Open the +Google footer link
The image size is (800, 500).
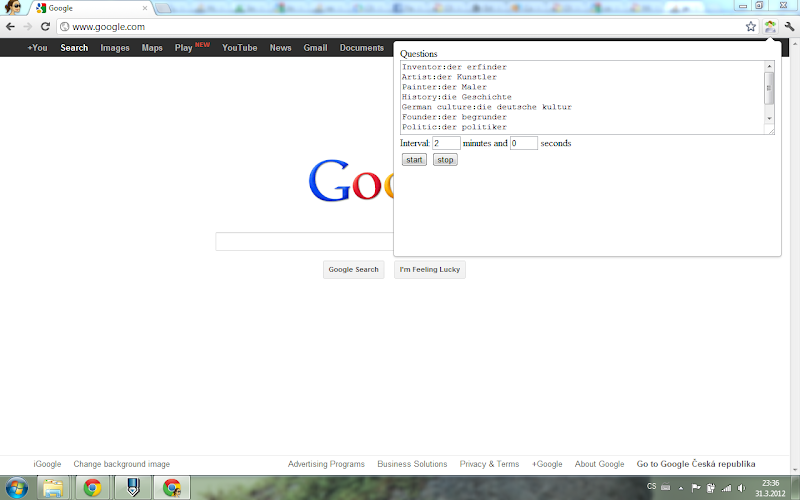point(547,464)
